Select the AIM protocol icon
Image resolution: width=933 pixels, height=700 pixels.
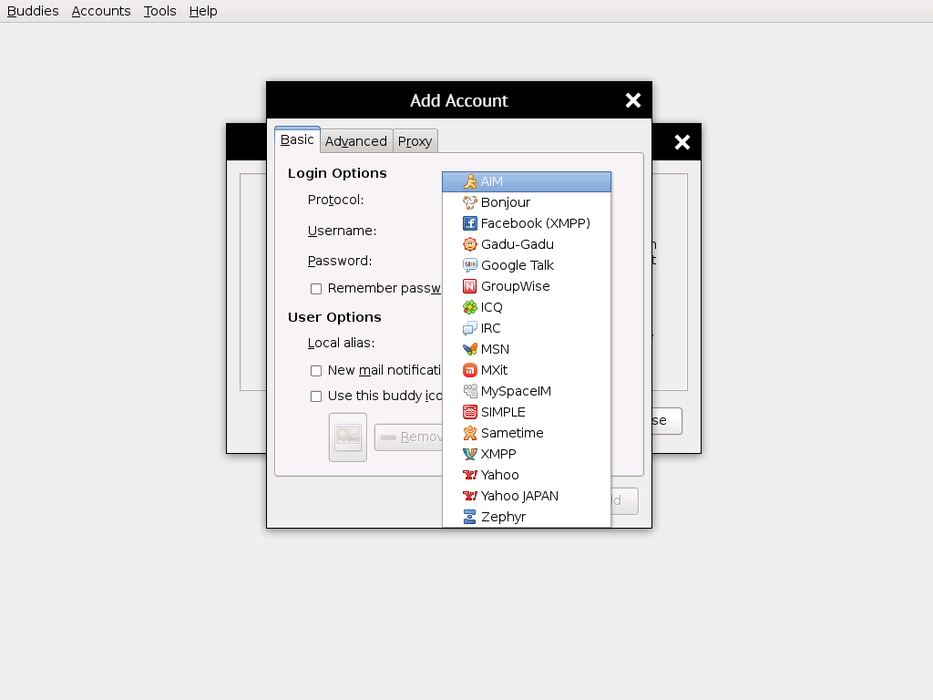coord(470,182)
